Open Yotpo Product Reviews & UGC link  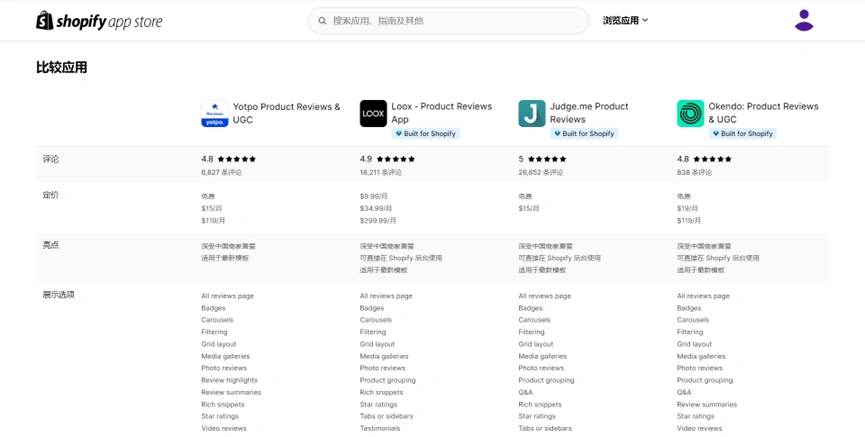(x=286, y=113)
